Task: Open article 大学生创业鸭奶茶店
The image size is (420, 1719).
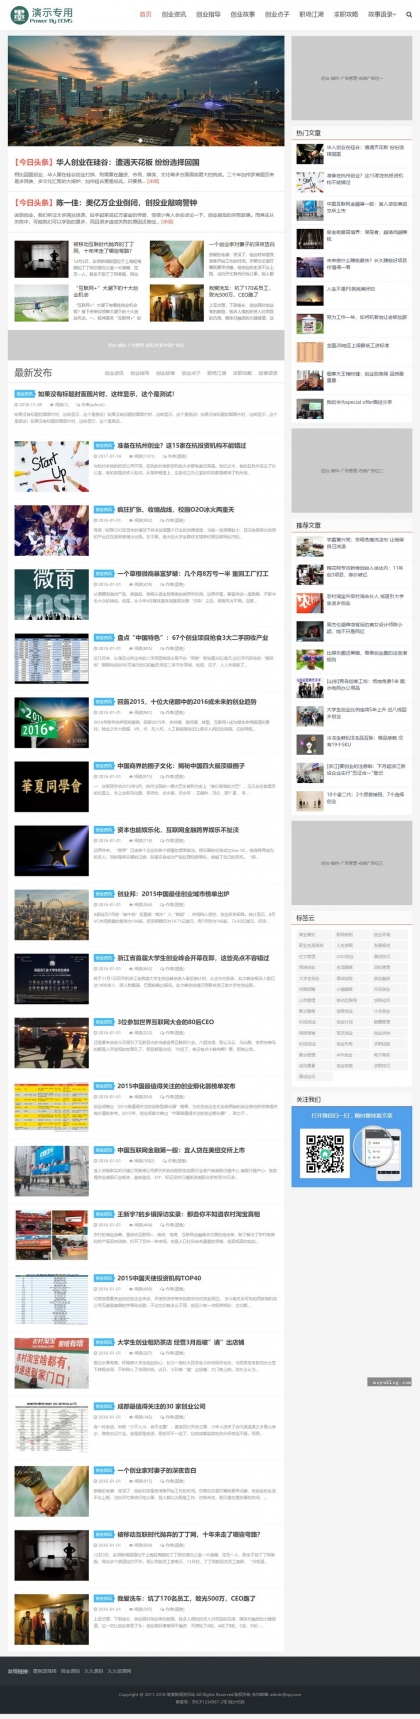Action: click(180, 1341)
